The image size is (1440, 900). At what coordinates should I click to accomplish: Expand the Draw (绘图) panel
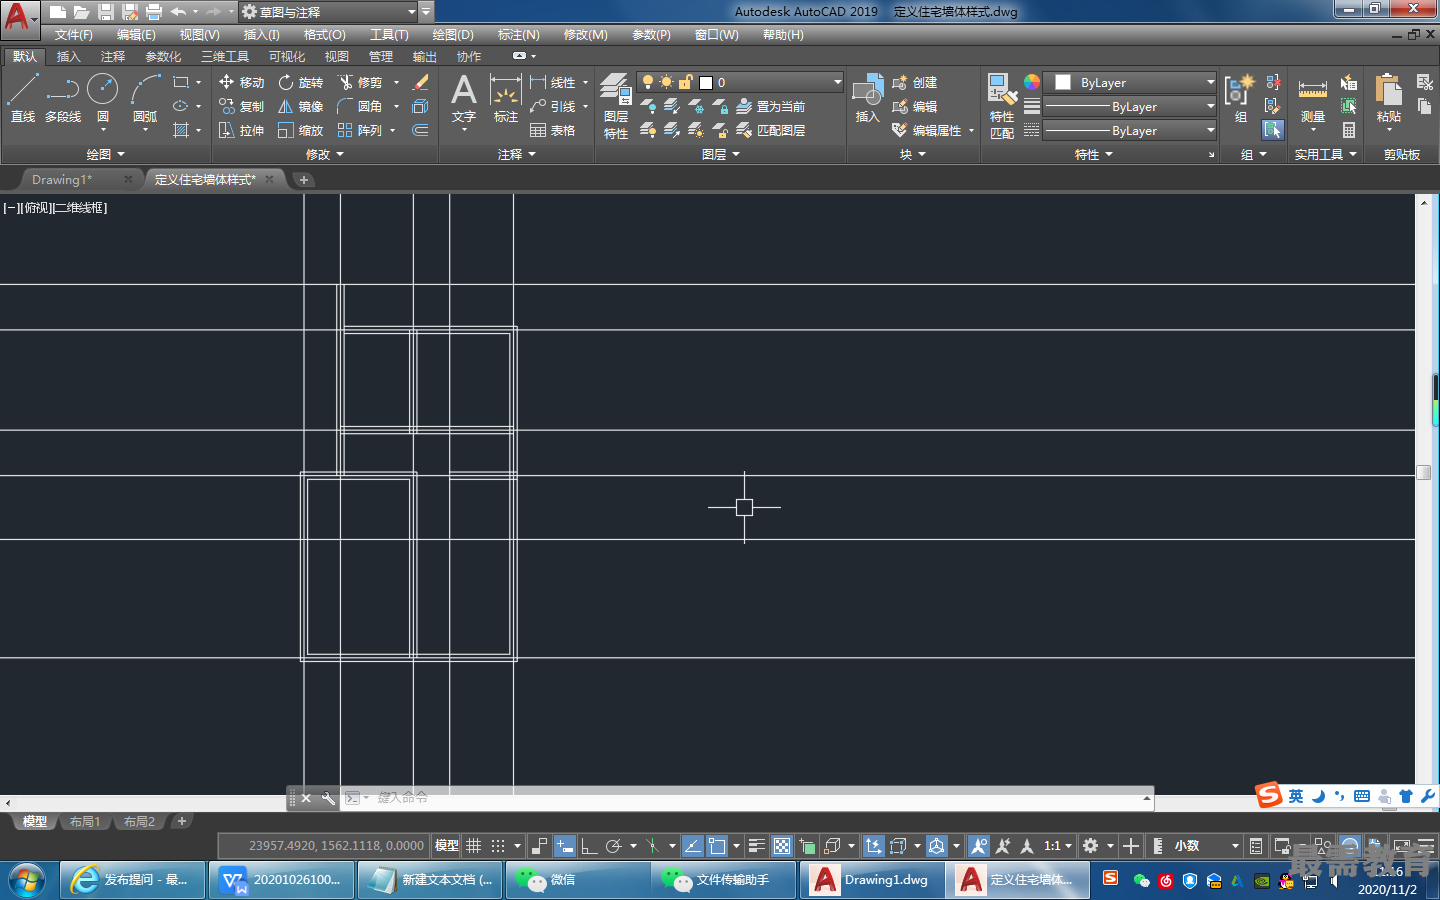(105, 154)
